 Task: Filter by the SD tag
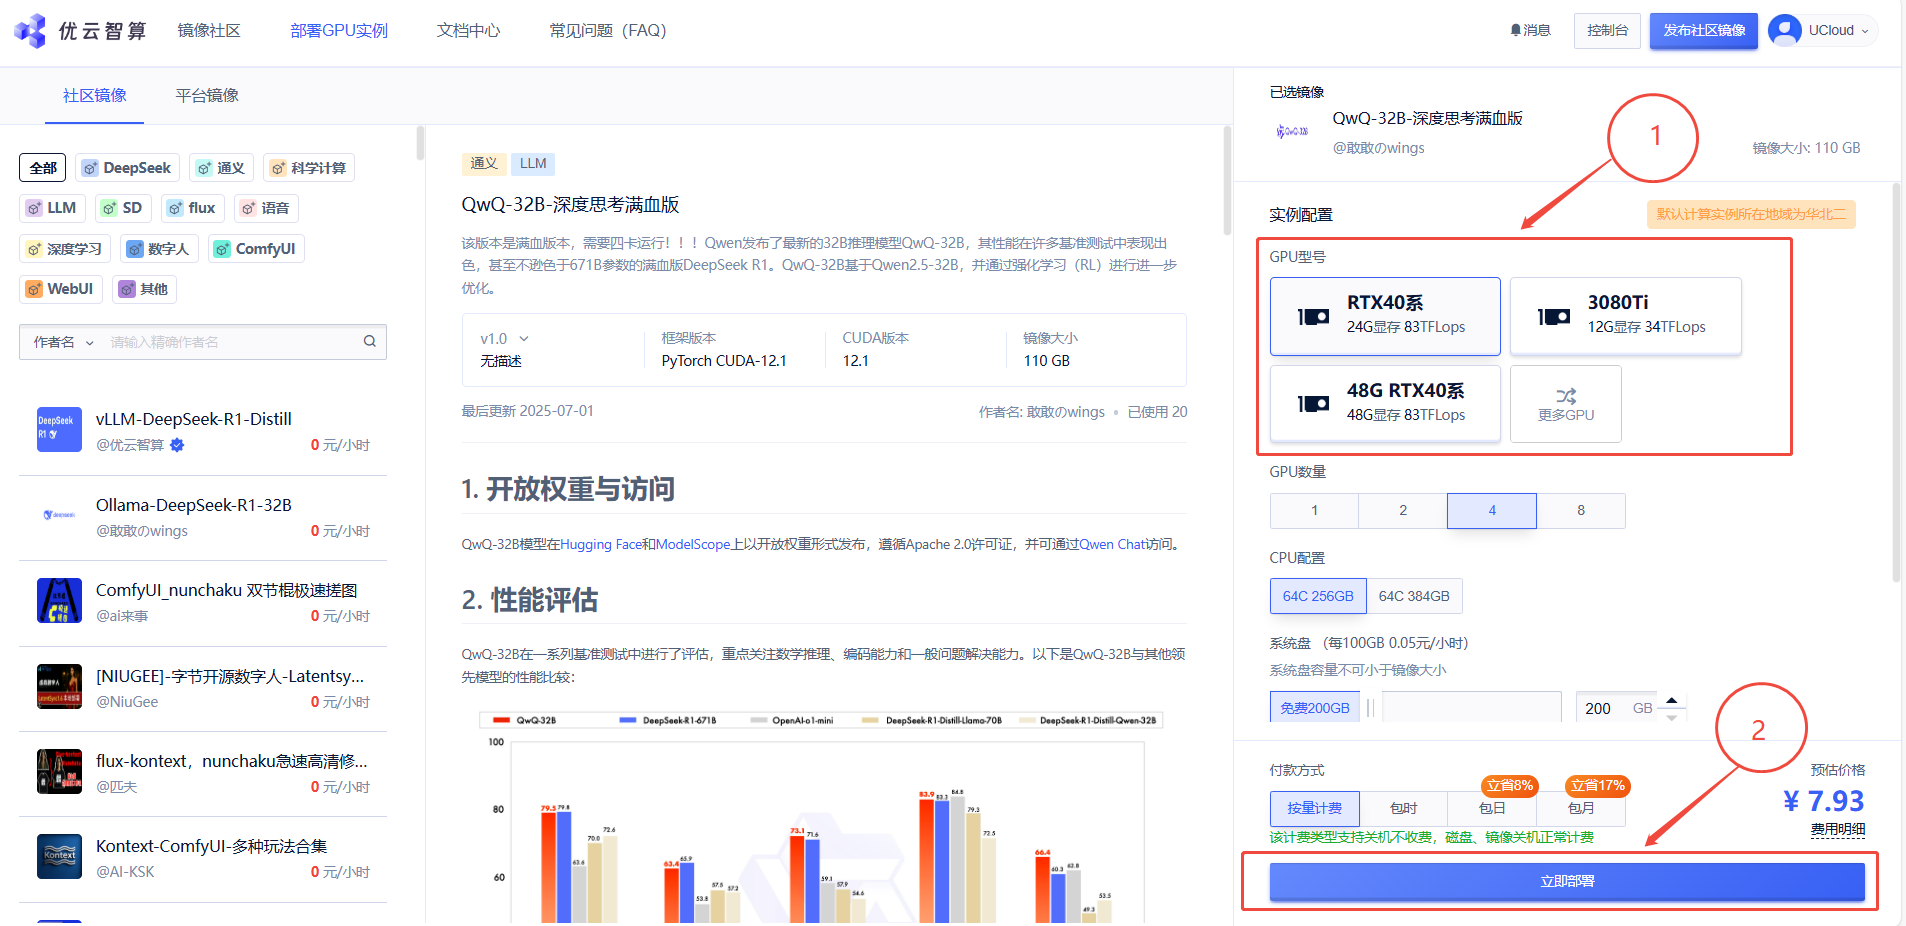[122, 208]
